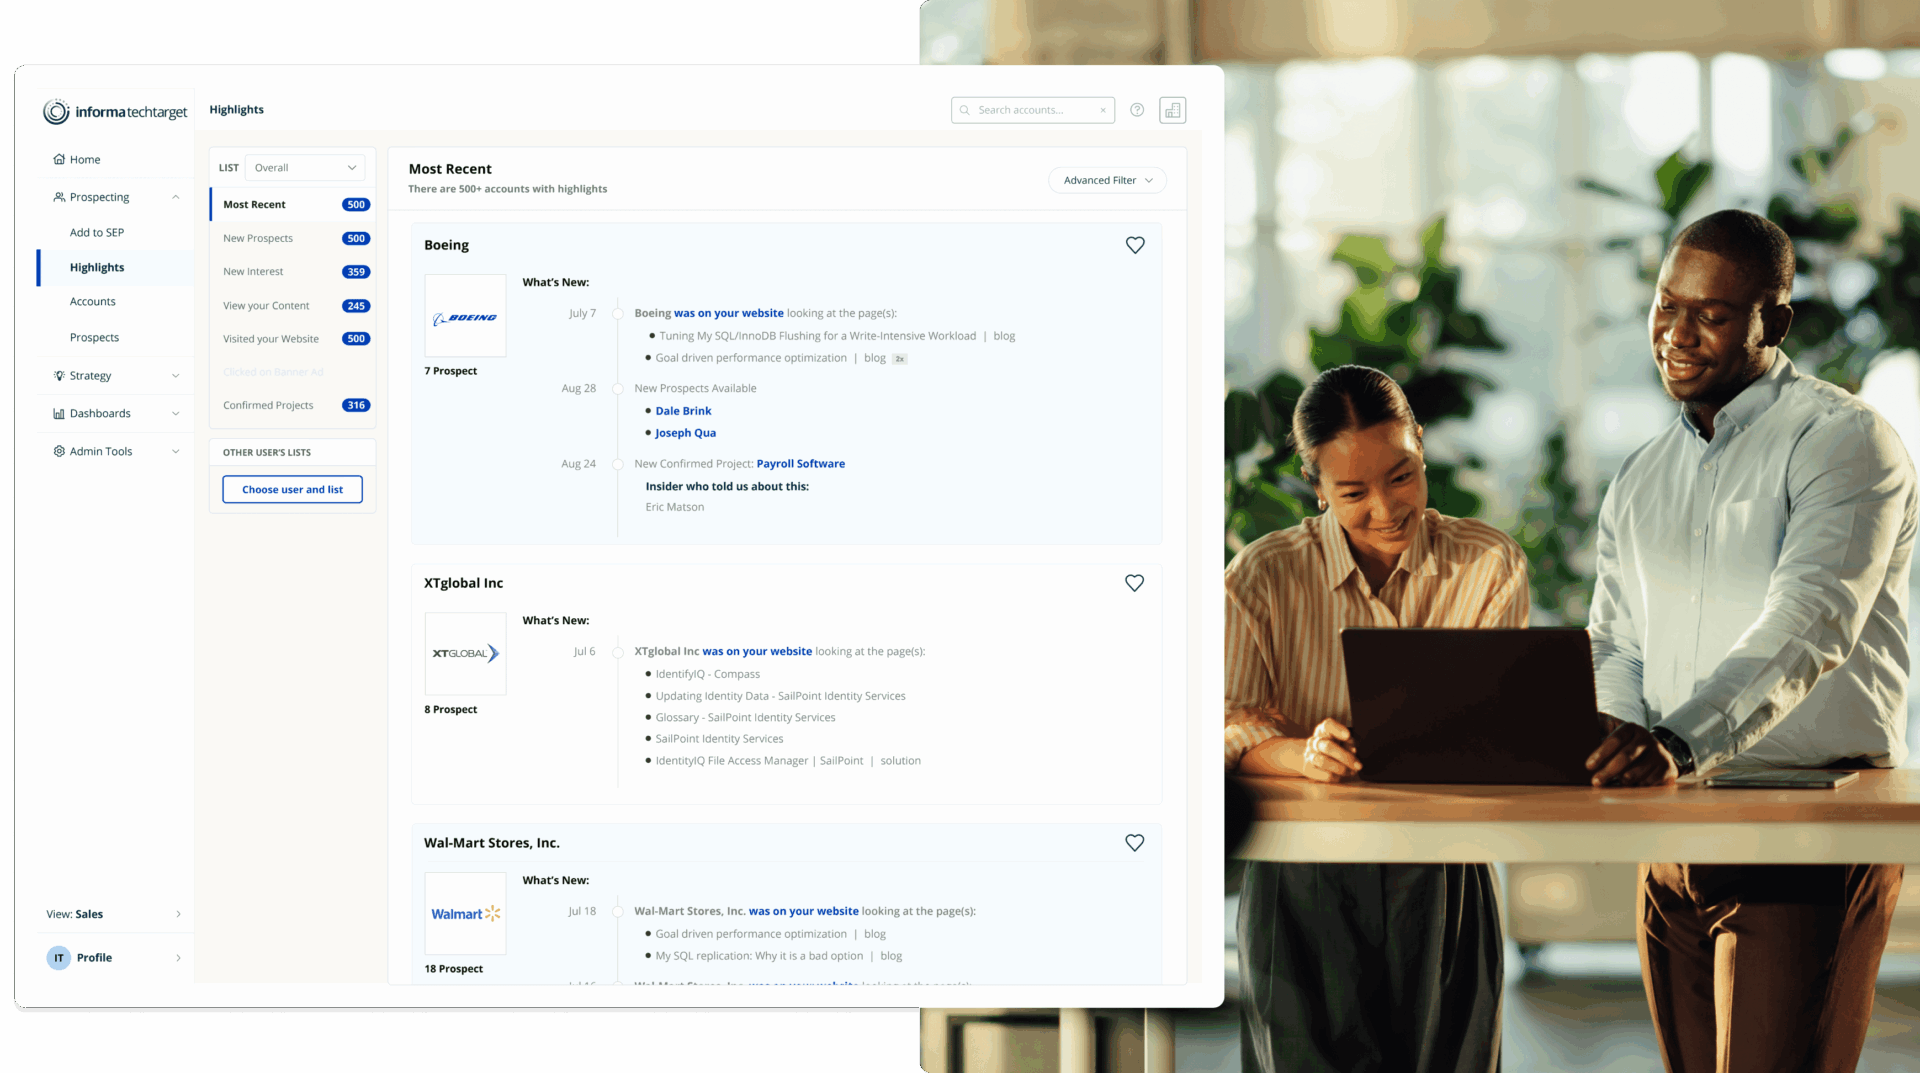Clear the search accounts field

click(x=1103, y=110)
